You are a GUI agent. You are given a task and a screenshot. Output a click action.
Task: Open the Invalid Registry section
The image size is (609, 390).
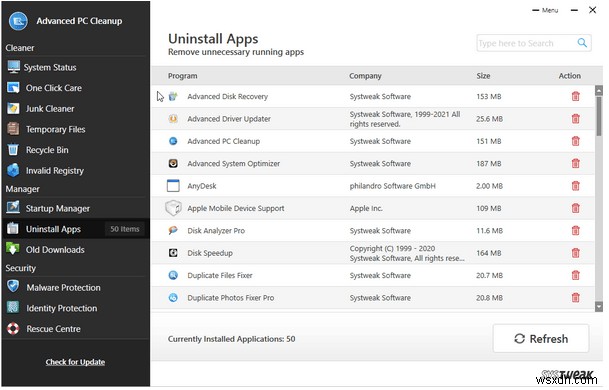(x=75, y=171)
